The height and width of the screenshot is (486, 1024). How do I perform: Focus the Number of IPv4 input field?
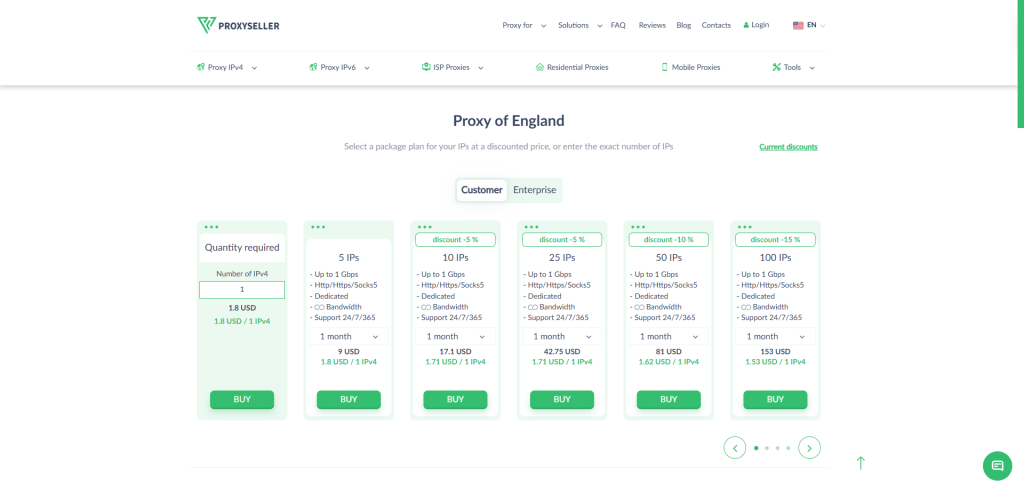pos(242,290)
